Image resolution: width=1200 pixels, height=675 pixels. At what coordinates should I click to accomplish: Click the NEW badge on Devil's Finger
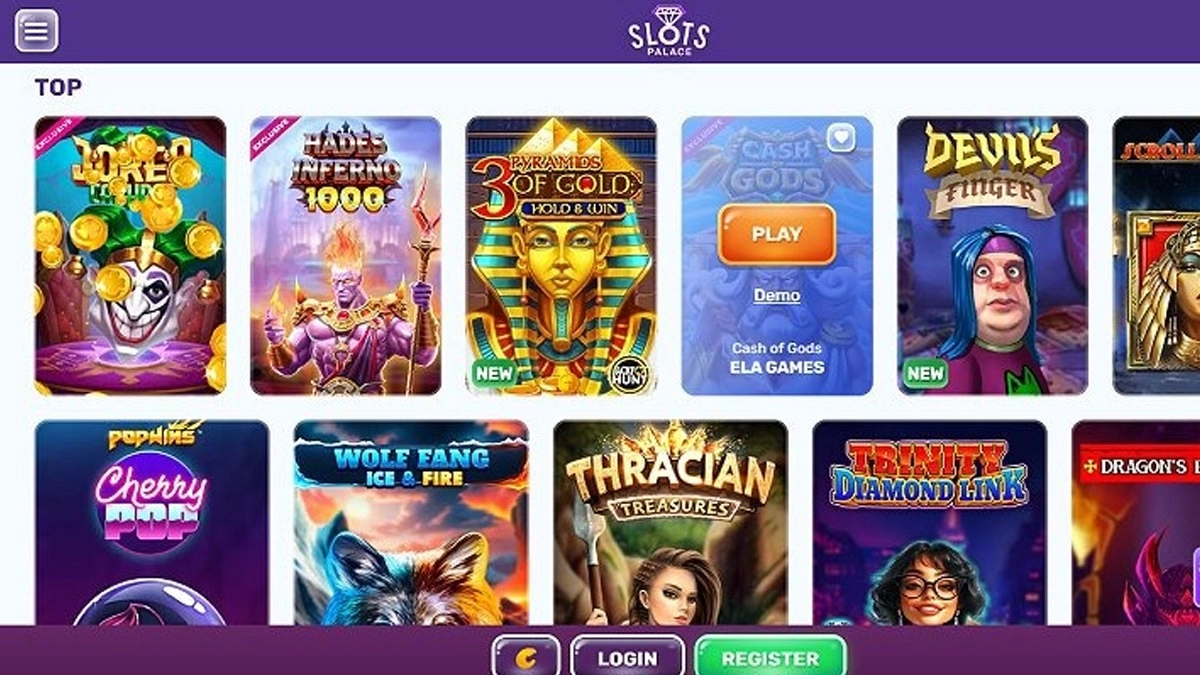coord(925,373)
